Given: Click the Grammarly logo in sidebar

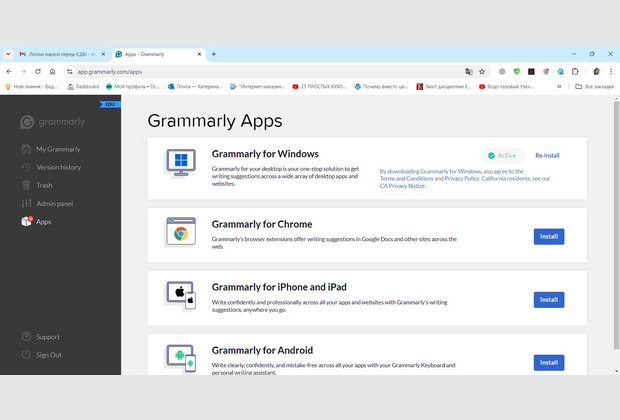Looking at the screenshot, I should (53, 122).
